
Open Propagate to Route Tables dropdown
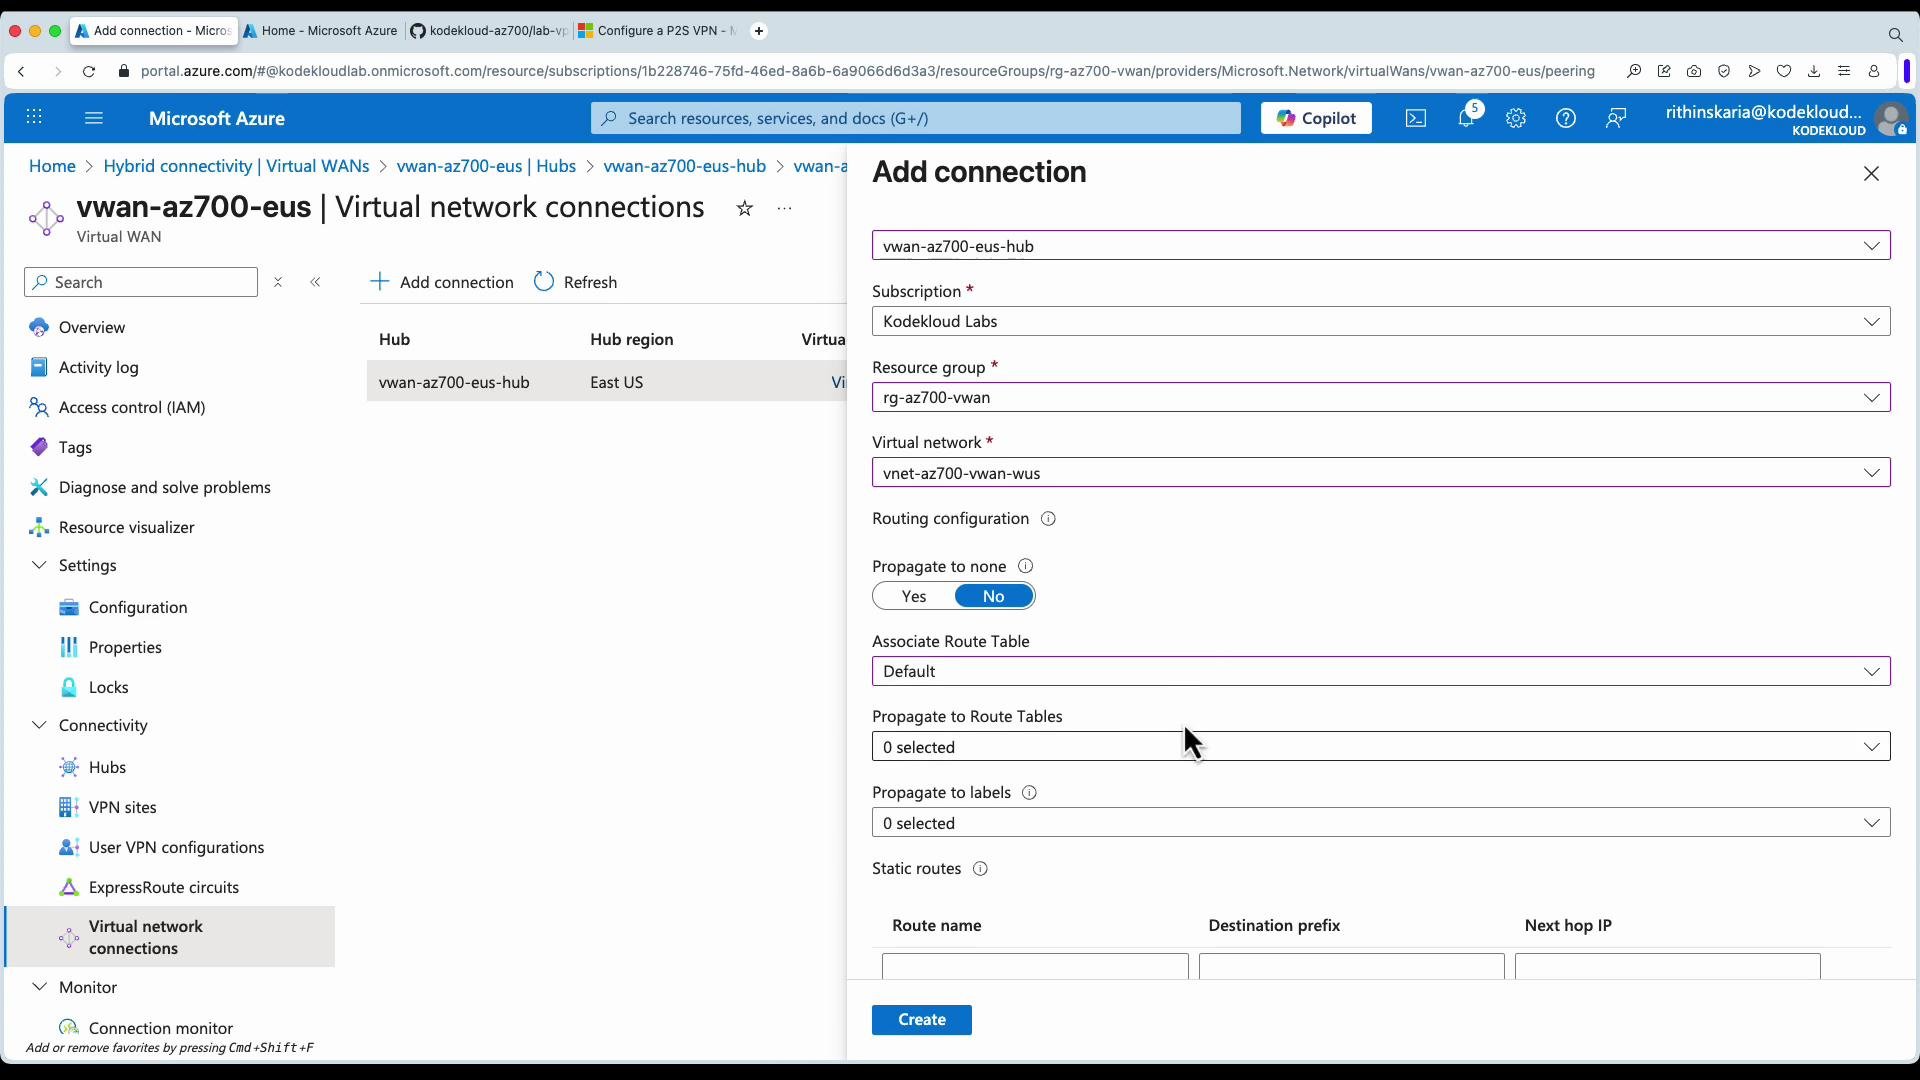[1381, 747]
